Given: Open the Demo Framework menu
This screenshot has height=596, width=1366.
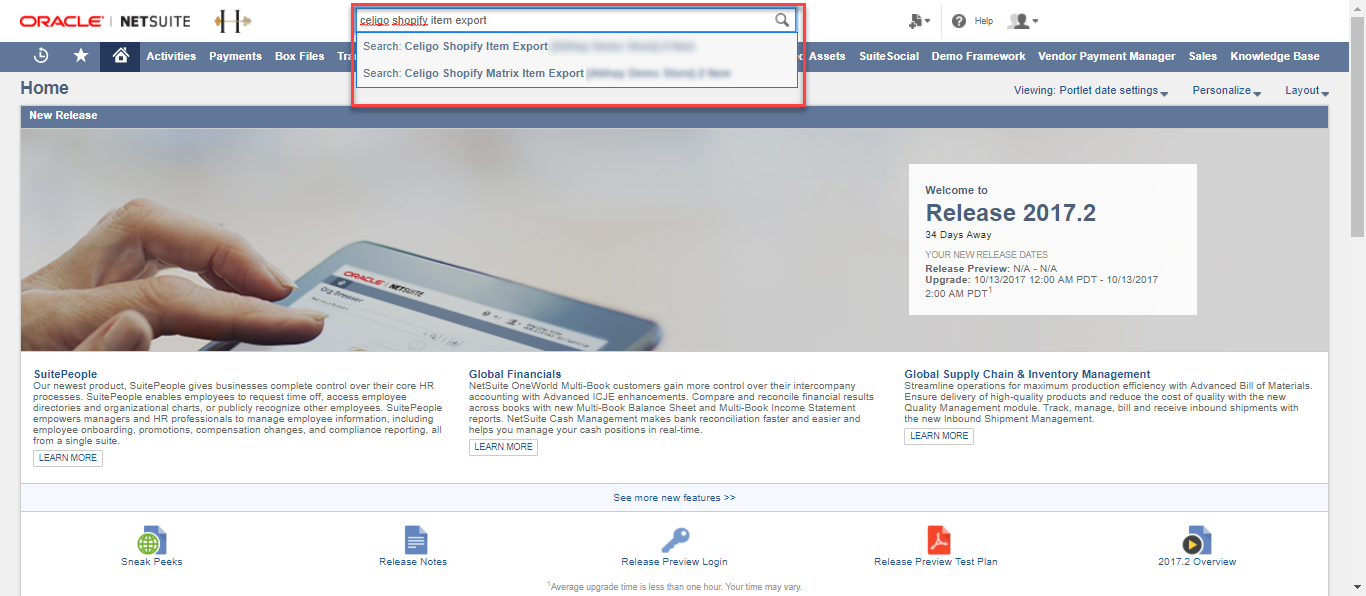Looking at the screenshot, I should (978, 56).
